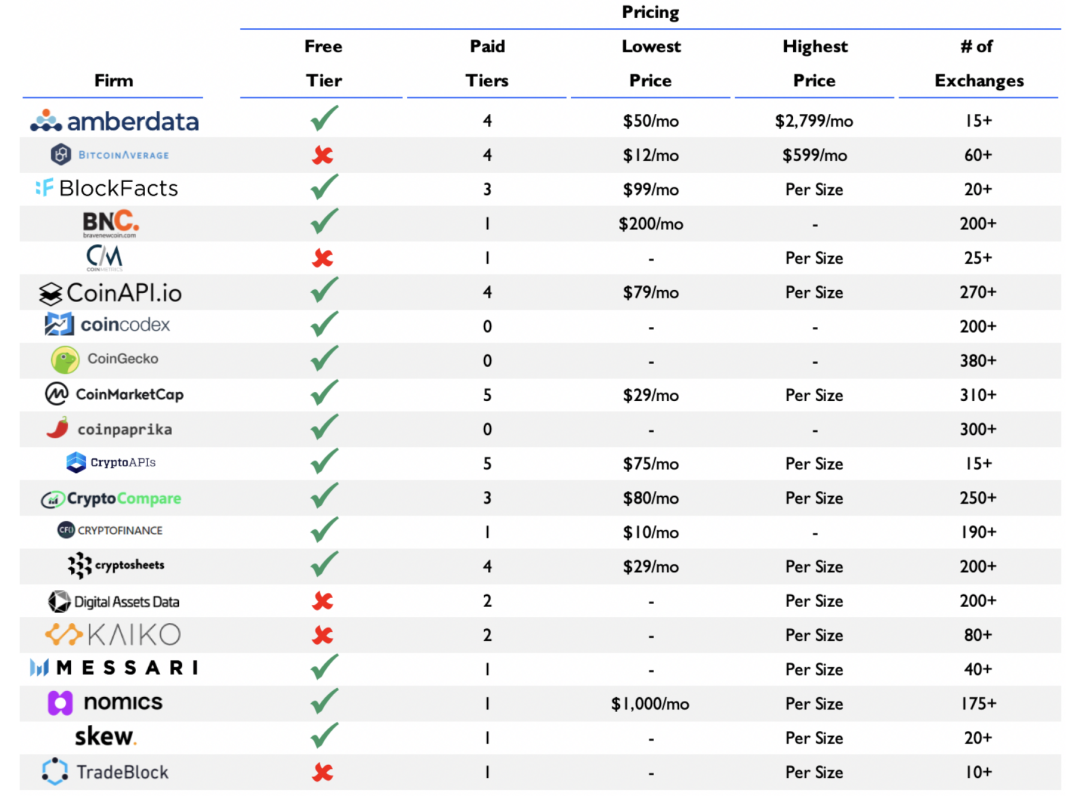Viewport: 1080px width, 802px height.
Task: Click the TradeBlock logo
Action: click(105, 772)
